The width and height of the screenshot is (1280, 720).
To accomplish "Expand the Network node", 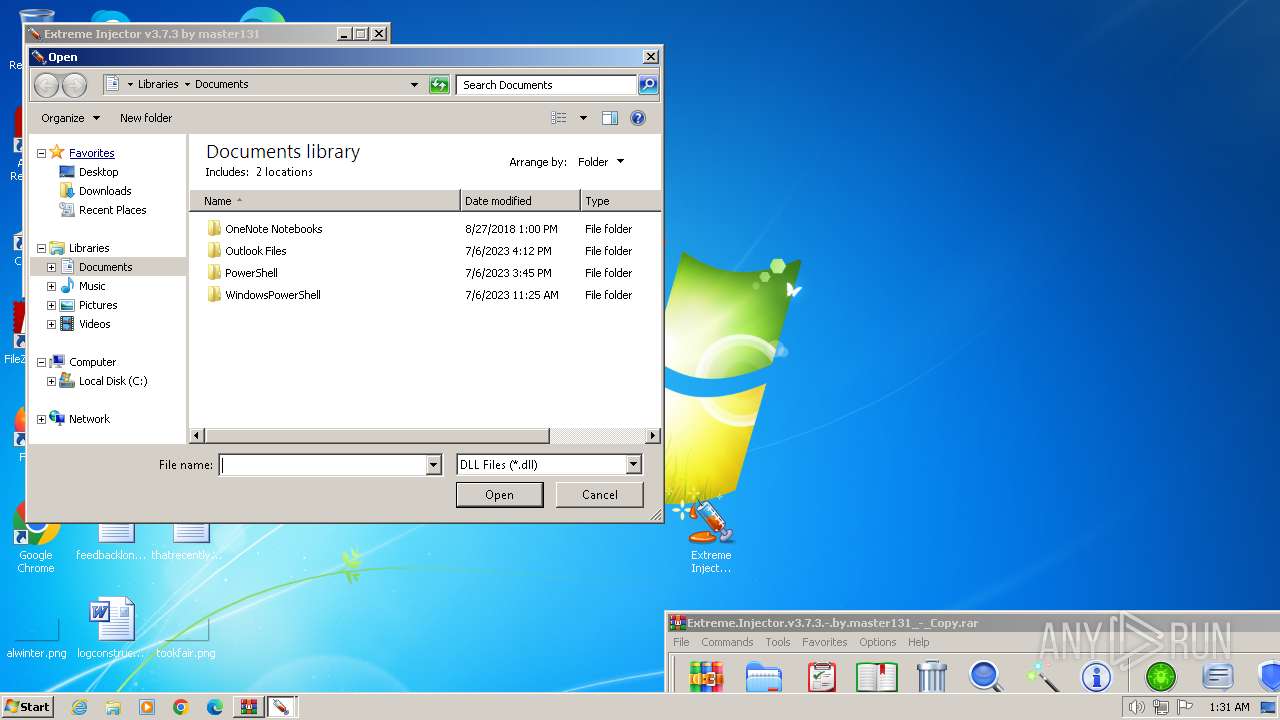I will click(x=41, y=419).
